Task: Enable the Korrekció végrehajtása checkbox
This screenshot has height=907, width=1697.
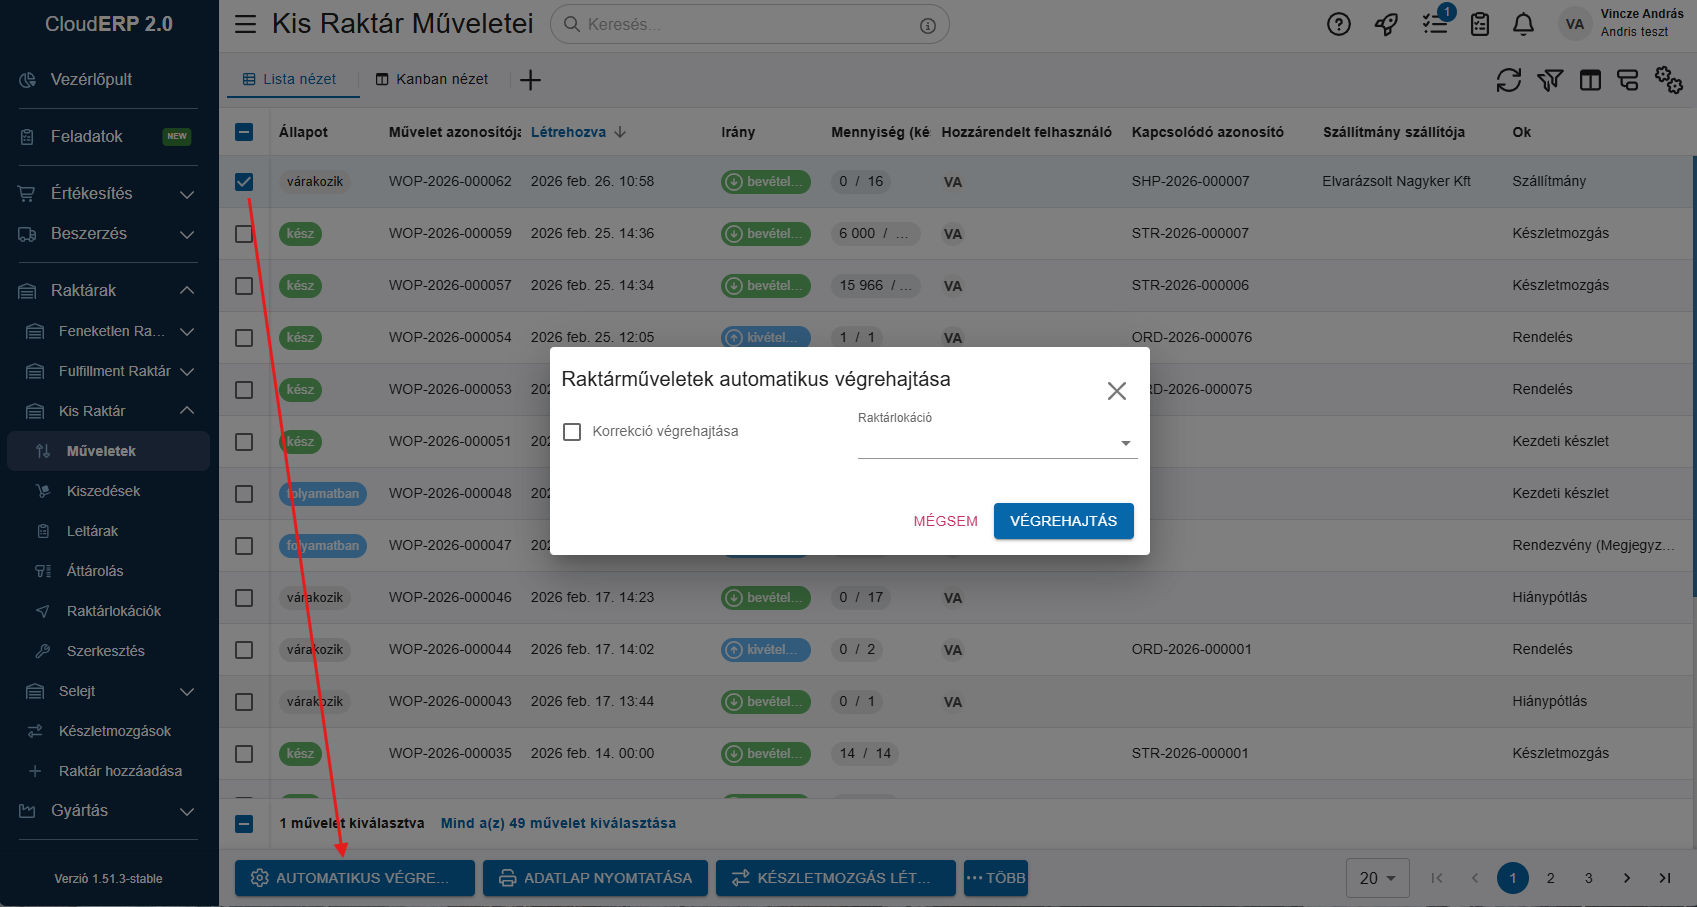Action: (572, 432)
